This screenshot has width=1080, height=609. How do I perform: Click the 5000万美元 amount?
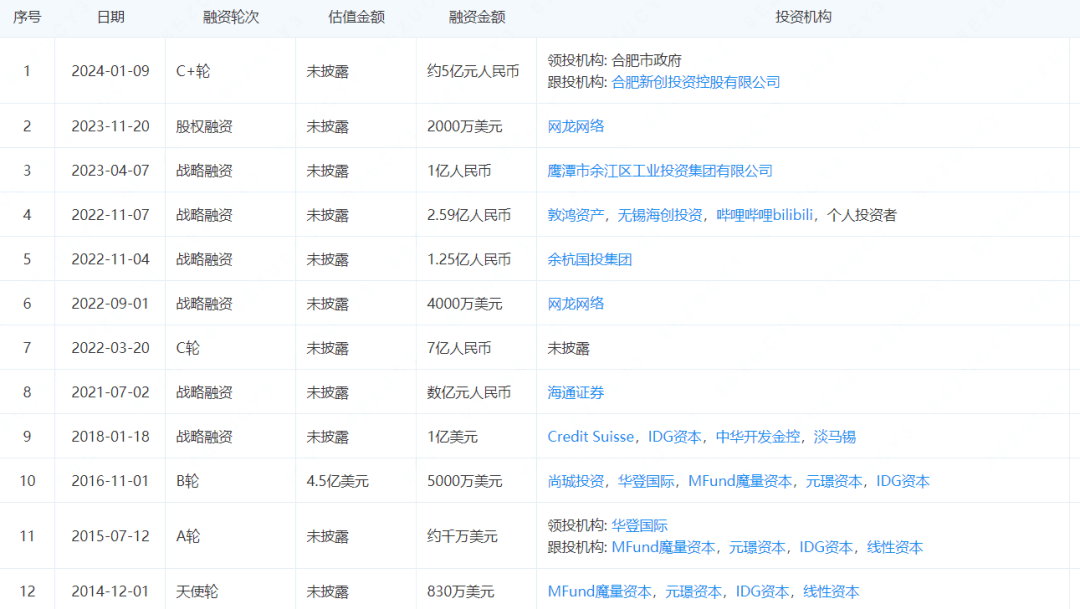click(465, 481)
